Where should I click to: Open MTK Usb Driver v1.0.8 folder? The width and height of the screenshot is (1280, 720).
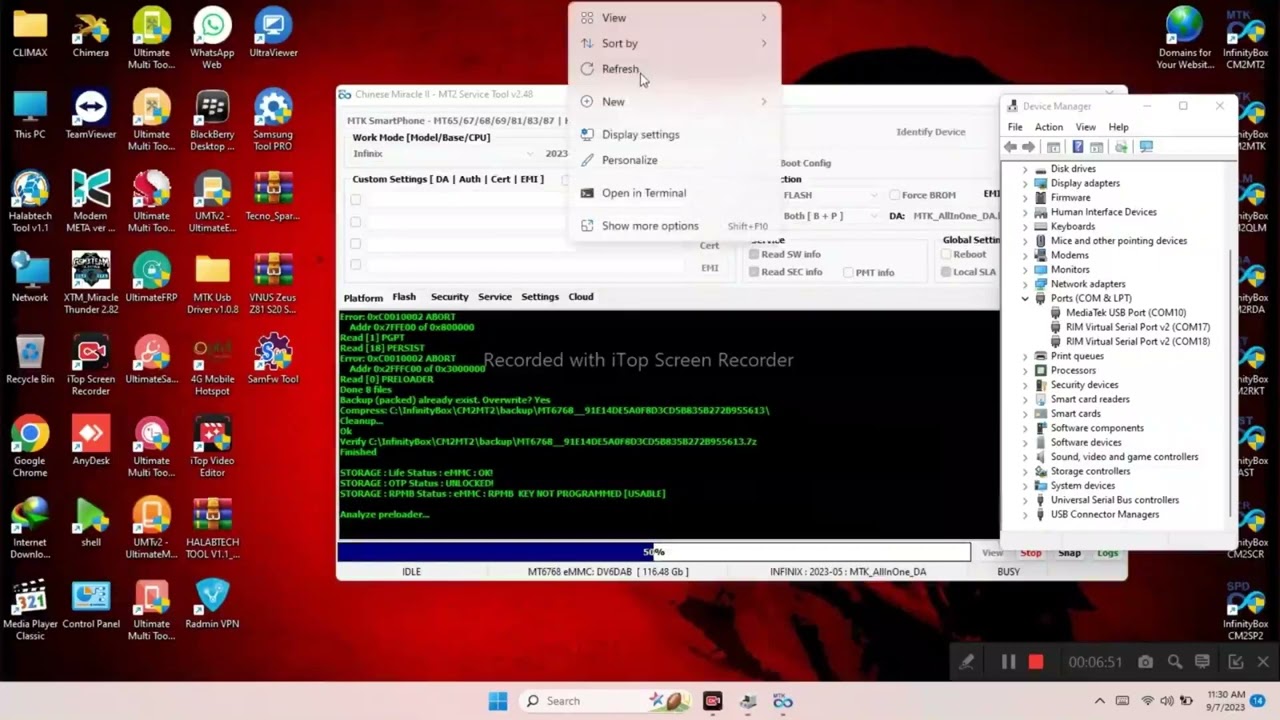pyautogui.click(x=212, y=284)
